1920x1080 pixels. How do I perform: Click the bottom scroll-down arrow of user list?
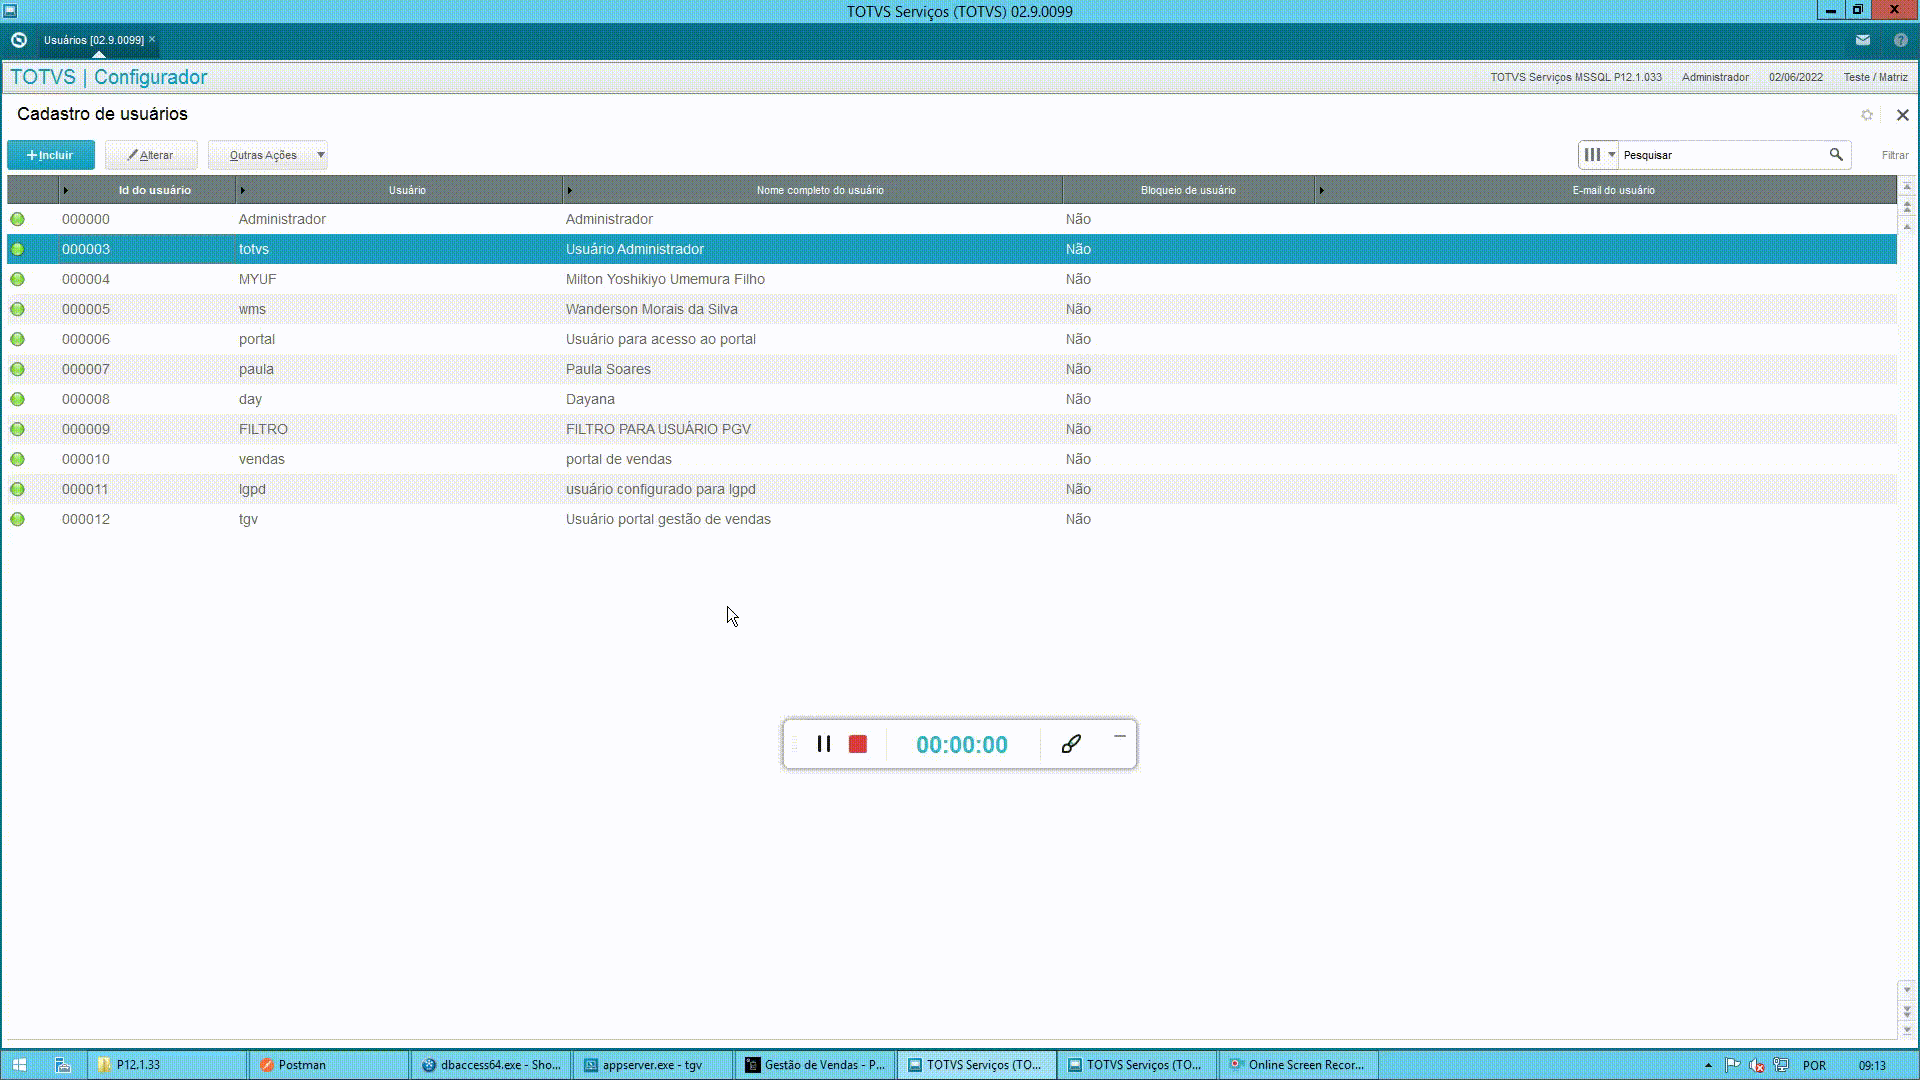(1907, 1029)
